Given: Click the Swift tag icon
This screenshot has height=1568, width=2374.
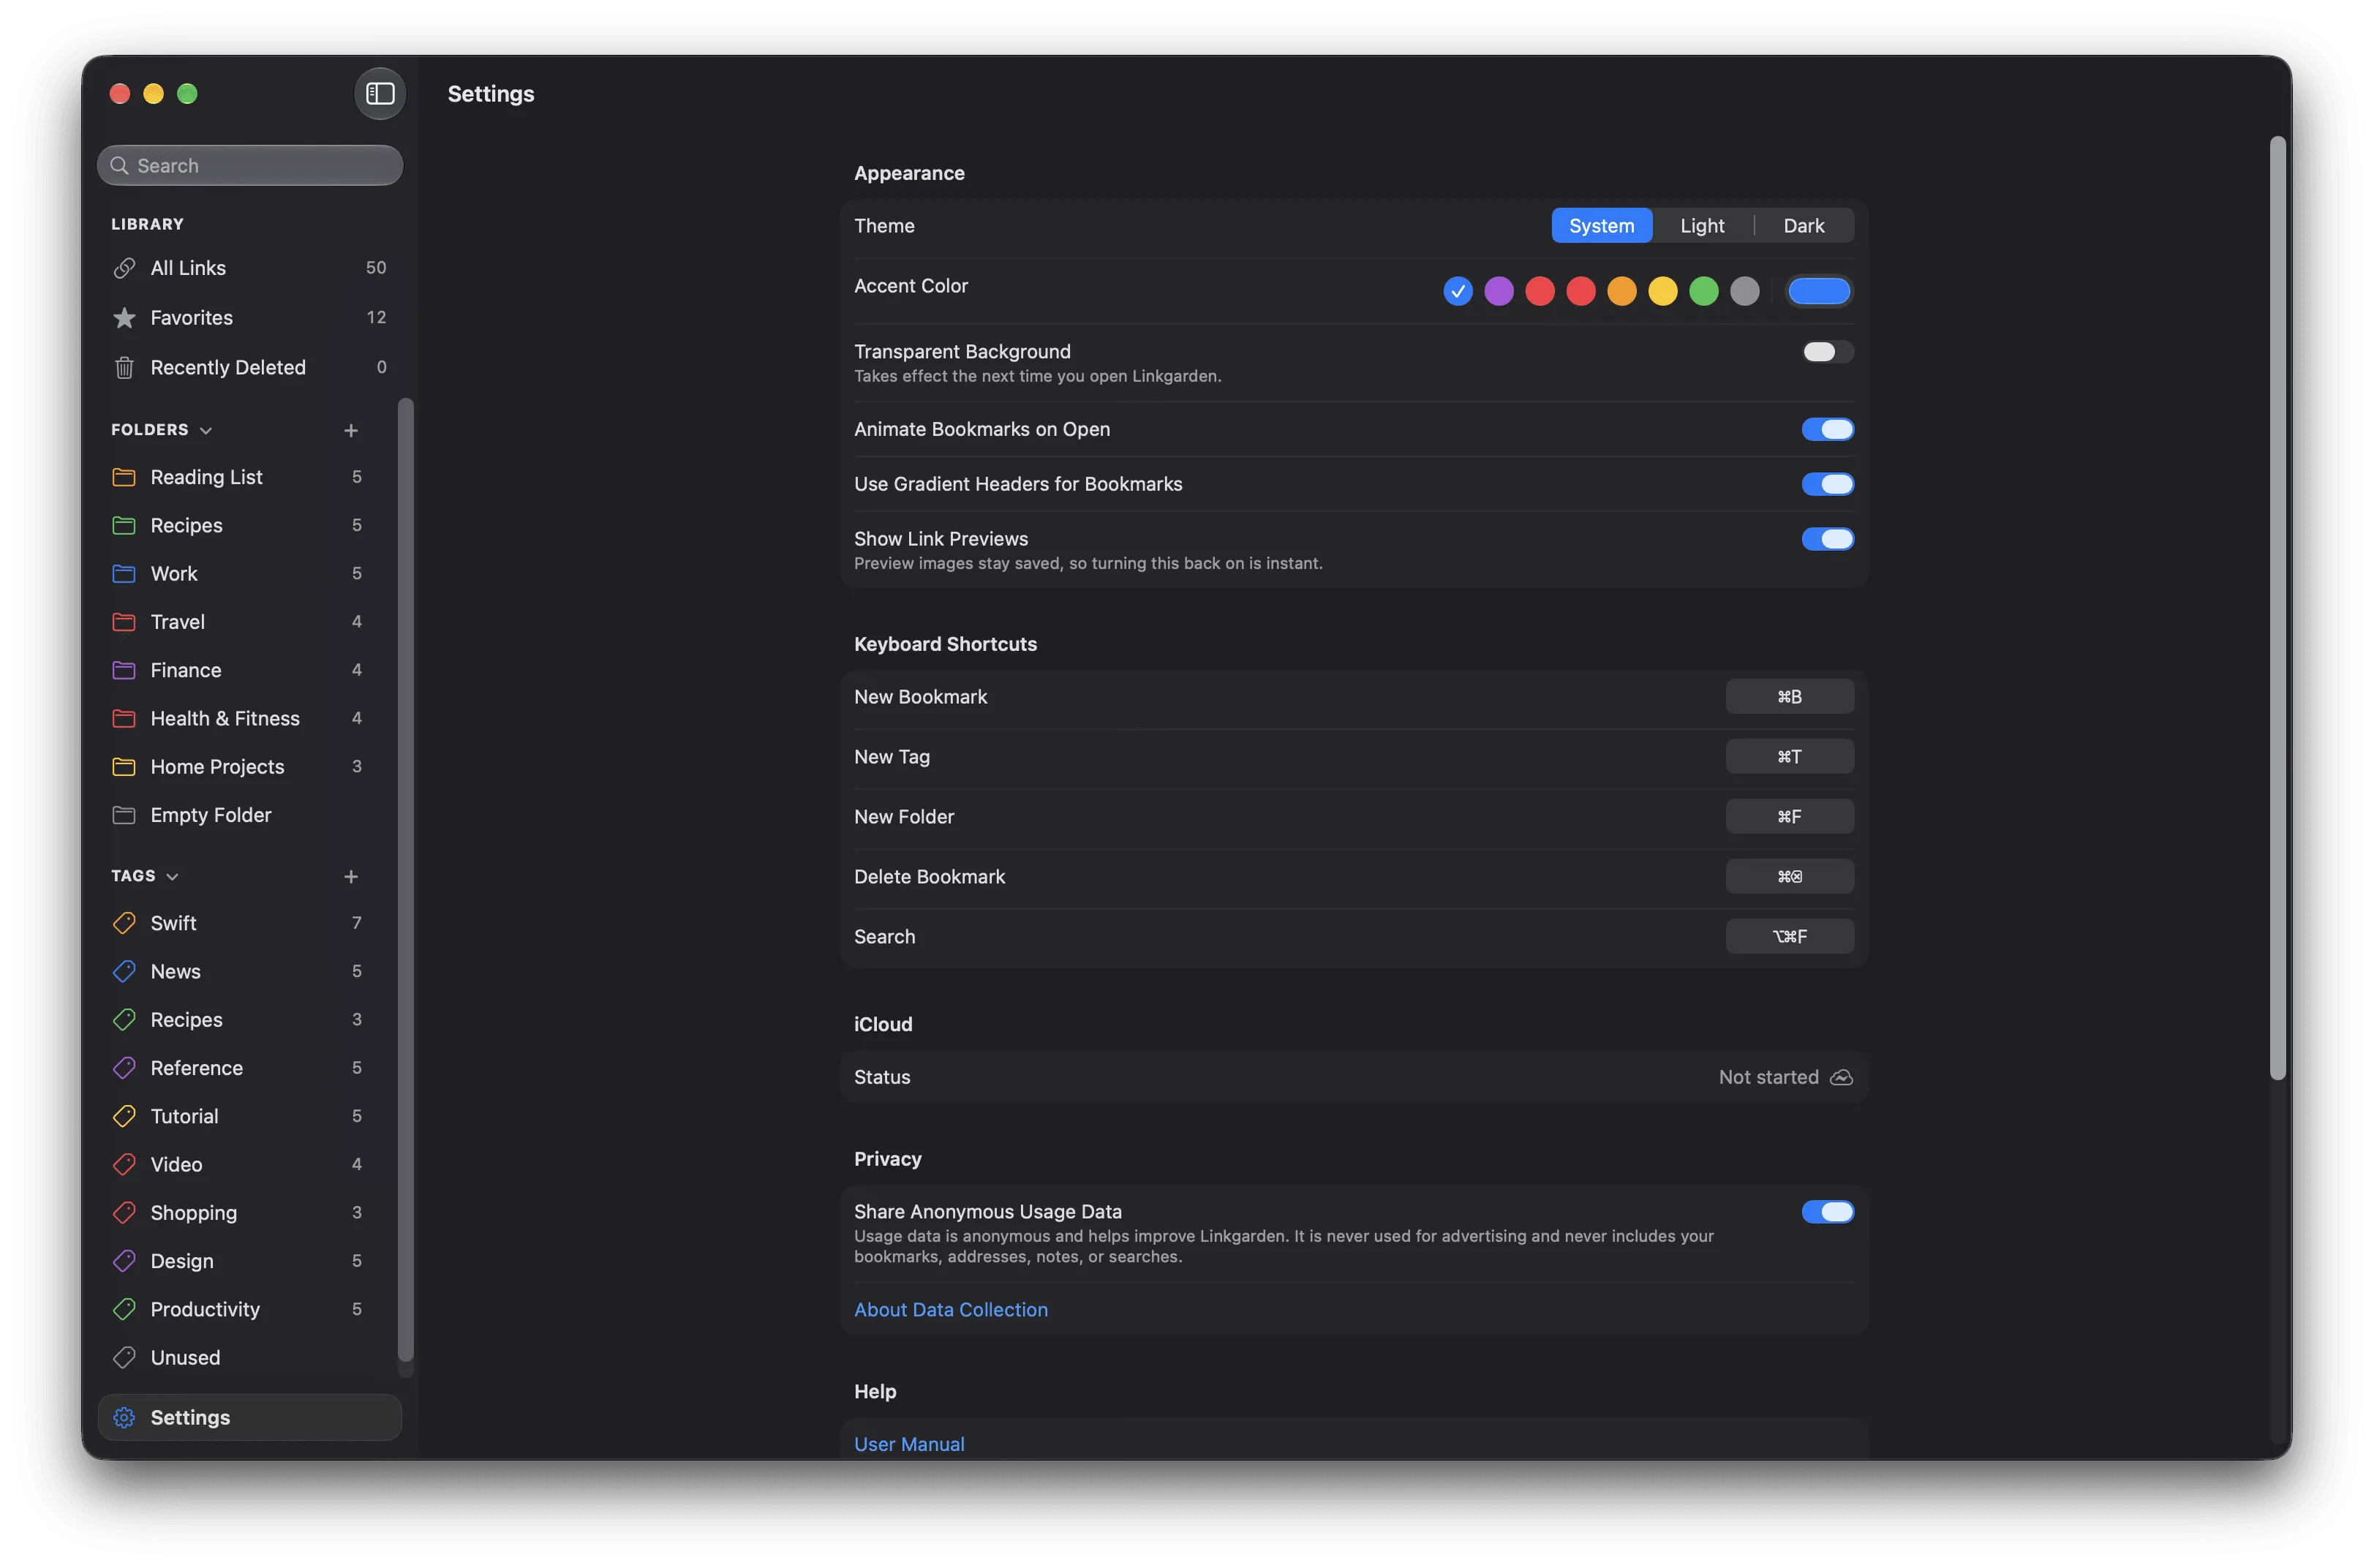Looking at the screenshot, I should [124, 923].
